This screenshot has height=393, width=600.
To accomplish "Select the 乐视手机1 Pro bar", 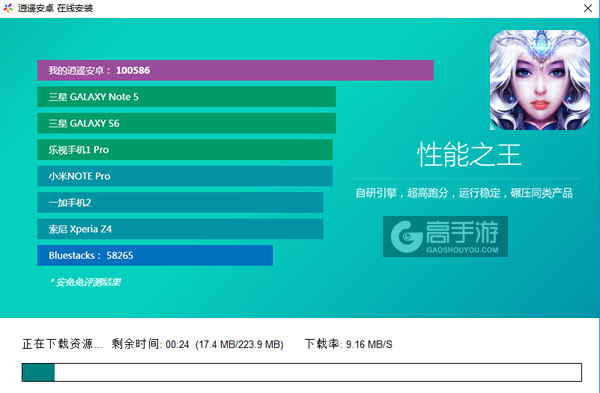I will click(x=185, y=150).
